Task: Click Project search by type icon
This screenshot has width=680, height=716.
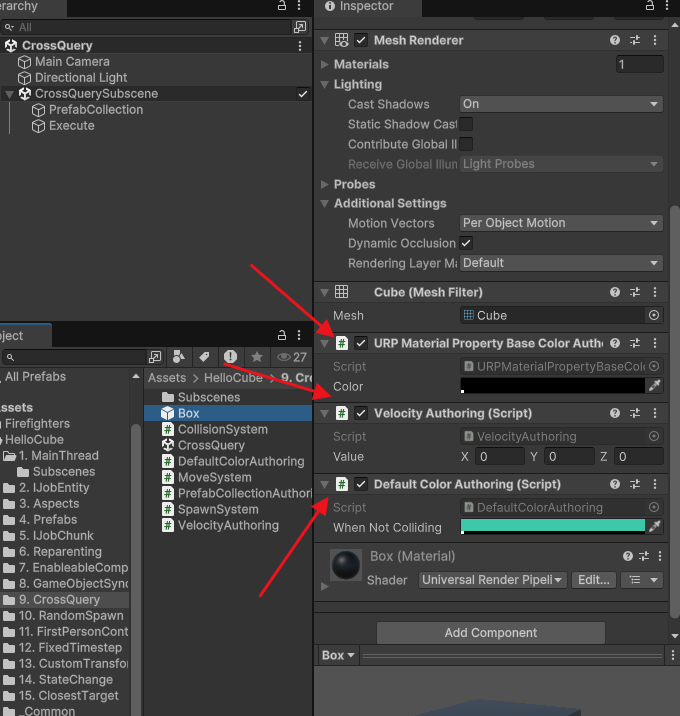Action: [x=179, y=357]
